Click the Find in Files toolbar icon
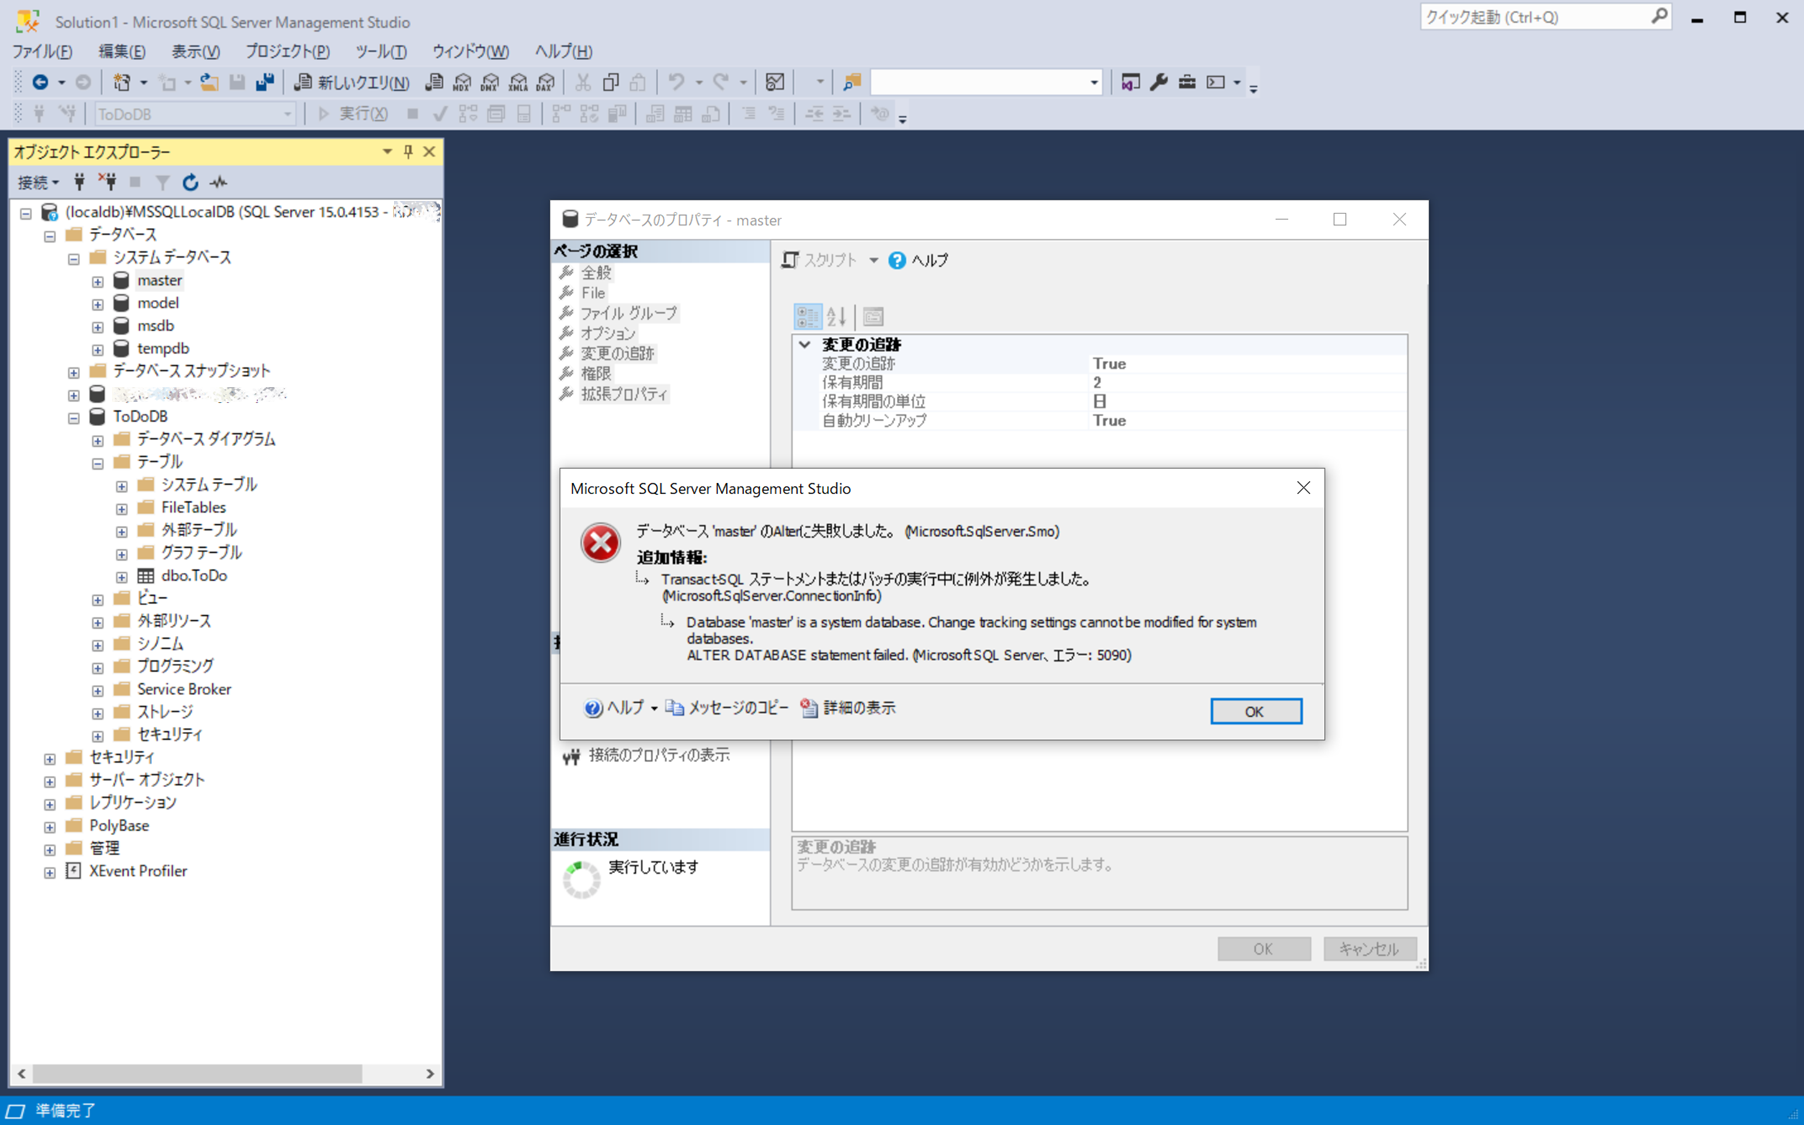The height and width of the screenshot is (1125, 1804). 852,82
